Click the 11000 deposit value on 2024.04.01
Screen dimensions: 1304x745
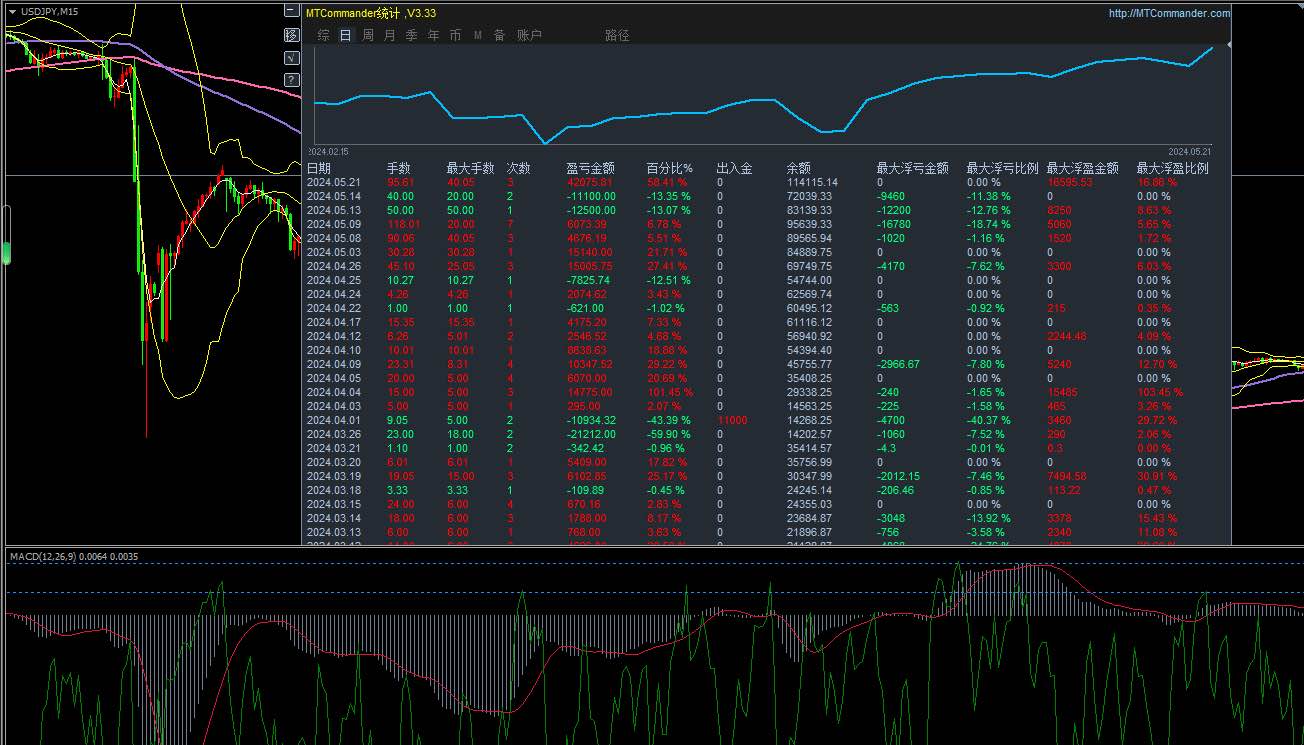coord(731,420)
